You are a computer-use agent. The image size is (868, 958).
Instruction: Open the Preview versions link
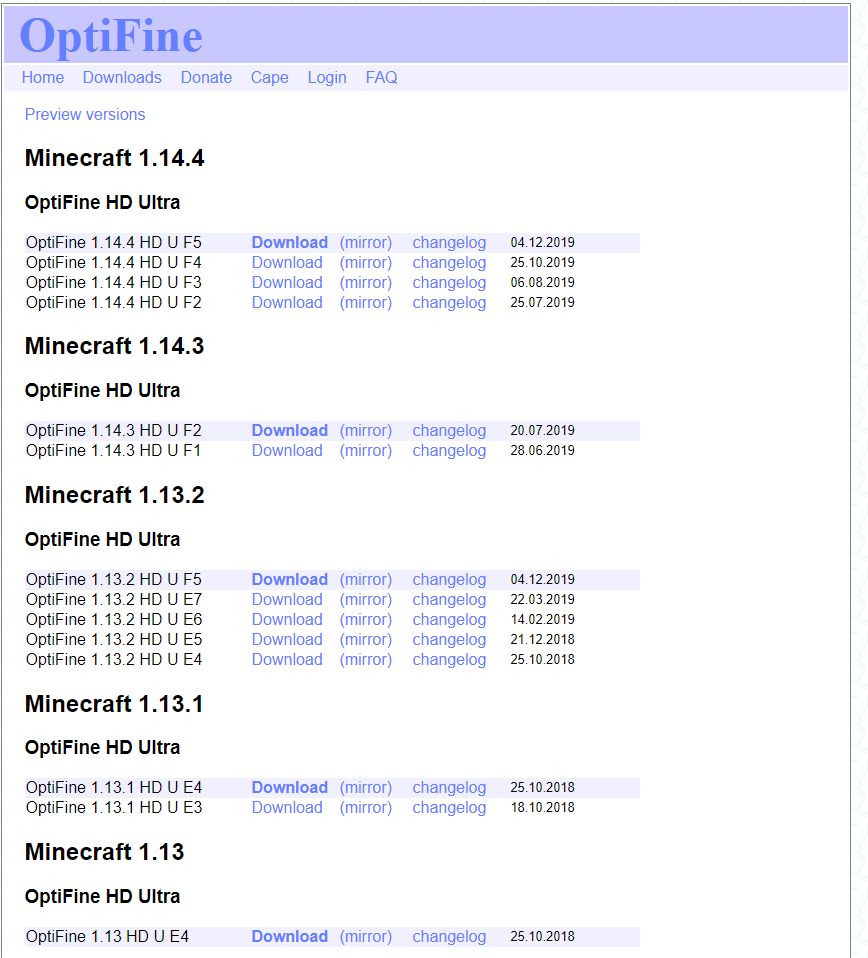85,114
